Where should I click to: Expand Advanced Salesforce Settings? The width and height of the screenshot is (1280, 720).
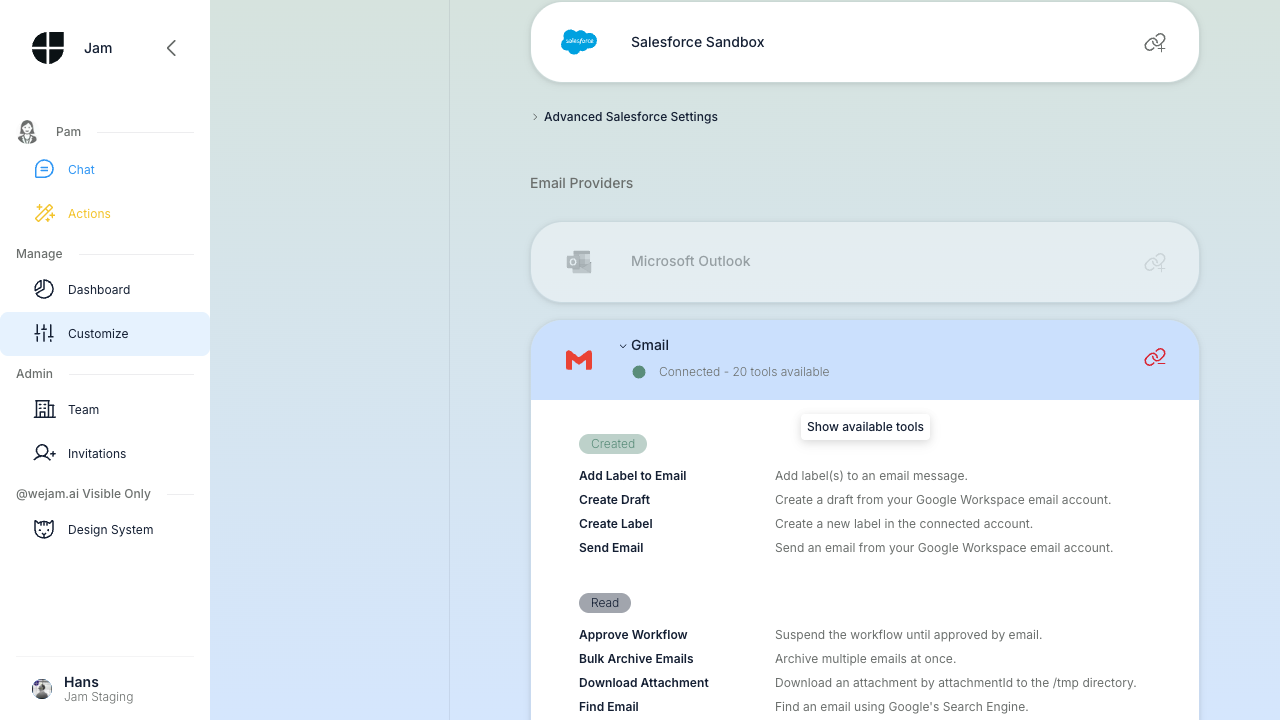[x=625, y=117]
